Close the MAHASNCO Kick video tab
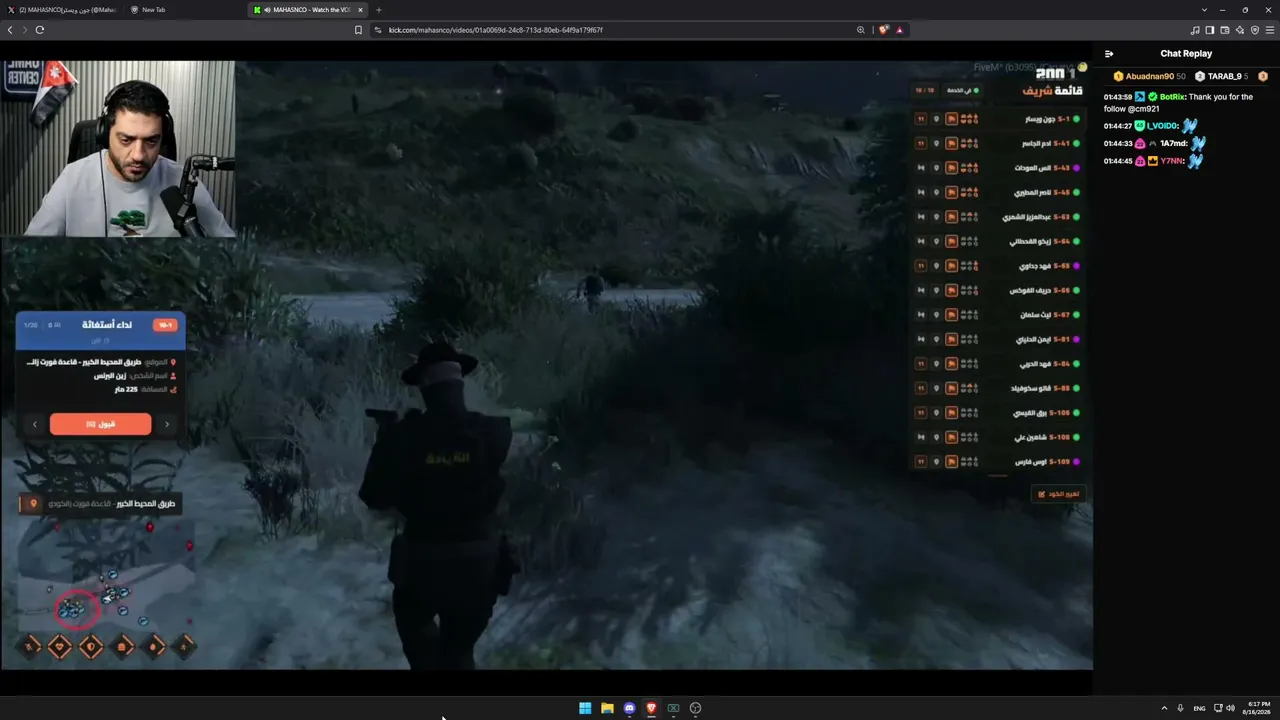Viewport: 1280px width, 720px height. click(361, 10)
